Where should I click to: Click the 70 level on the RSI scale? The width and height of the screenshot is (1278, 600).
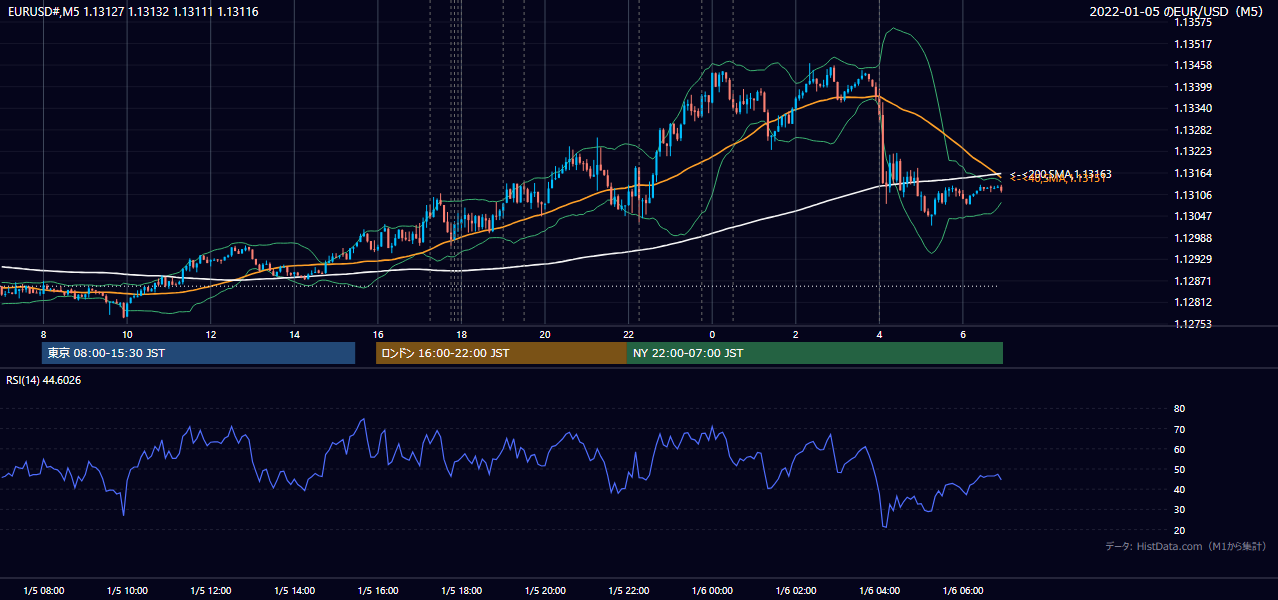pyautogui.click(x=1179, y=429)
